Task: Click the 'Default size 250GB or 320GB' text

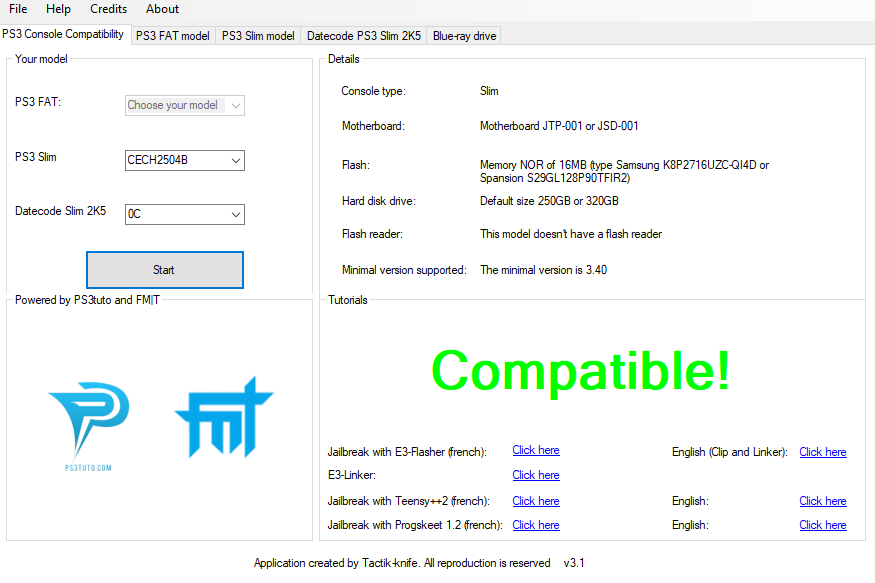Action: pos(549,201)
